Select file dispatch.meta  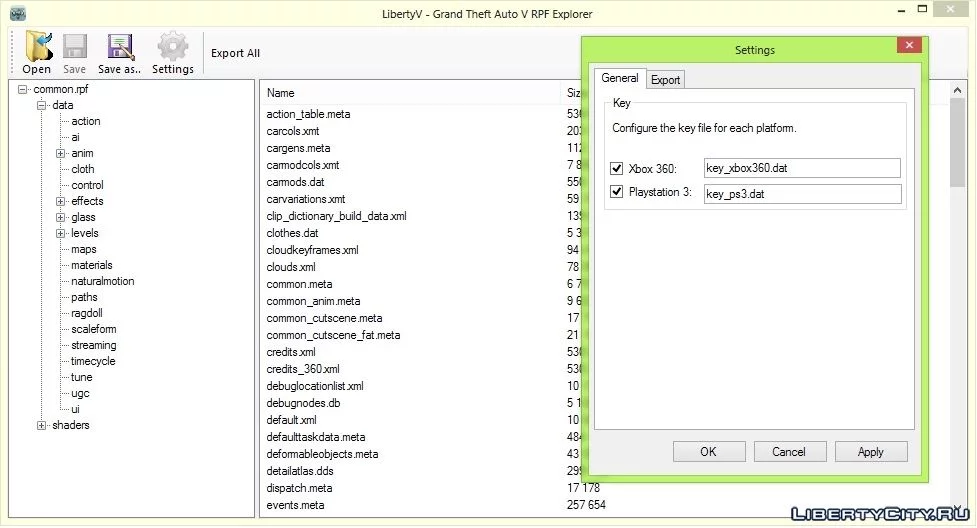click(x=299, y=488)
